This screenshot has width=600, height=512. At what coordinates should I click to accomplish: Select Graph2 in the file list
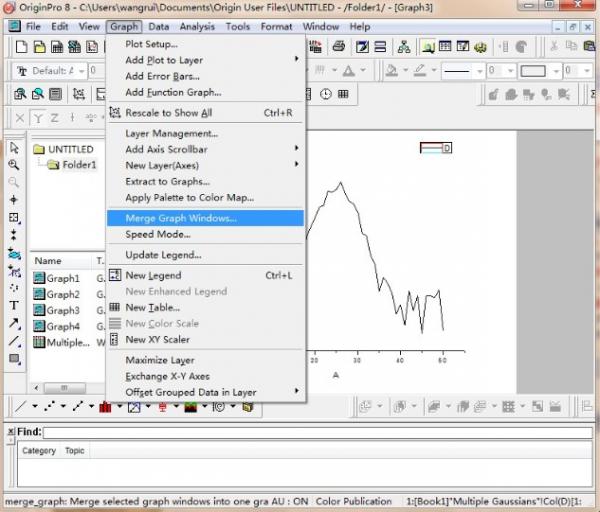57,294
